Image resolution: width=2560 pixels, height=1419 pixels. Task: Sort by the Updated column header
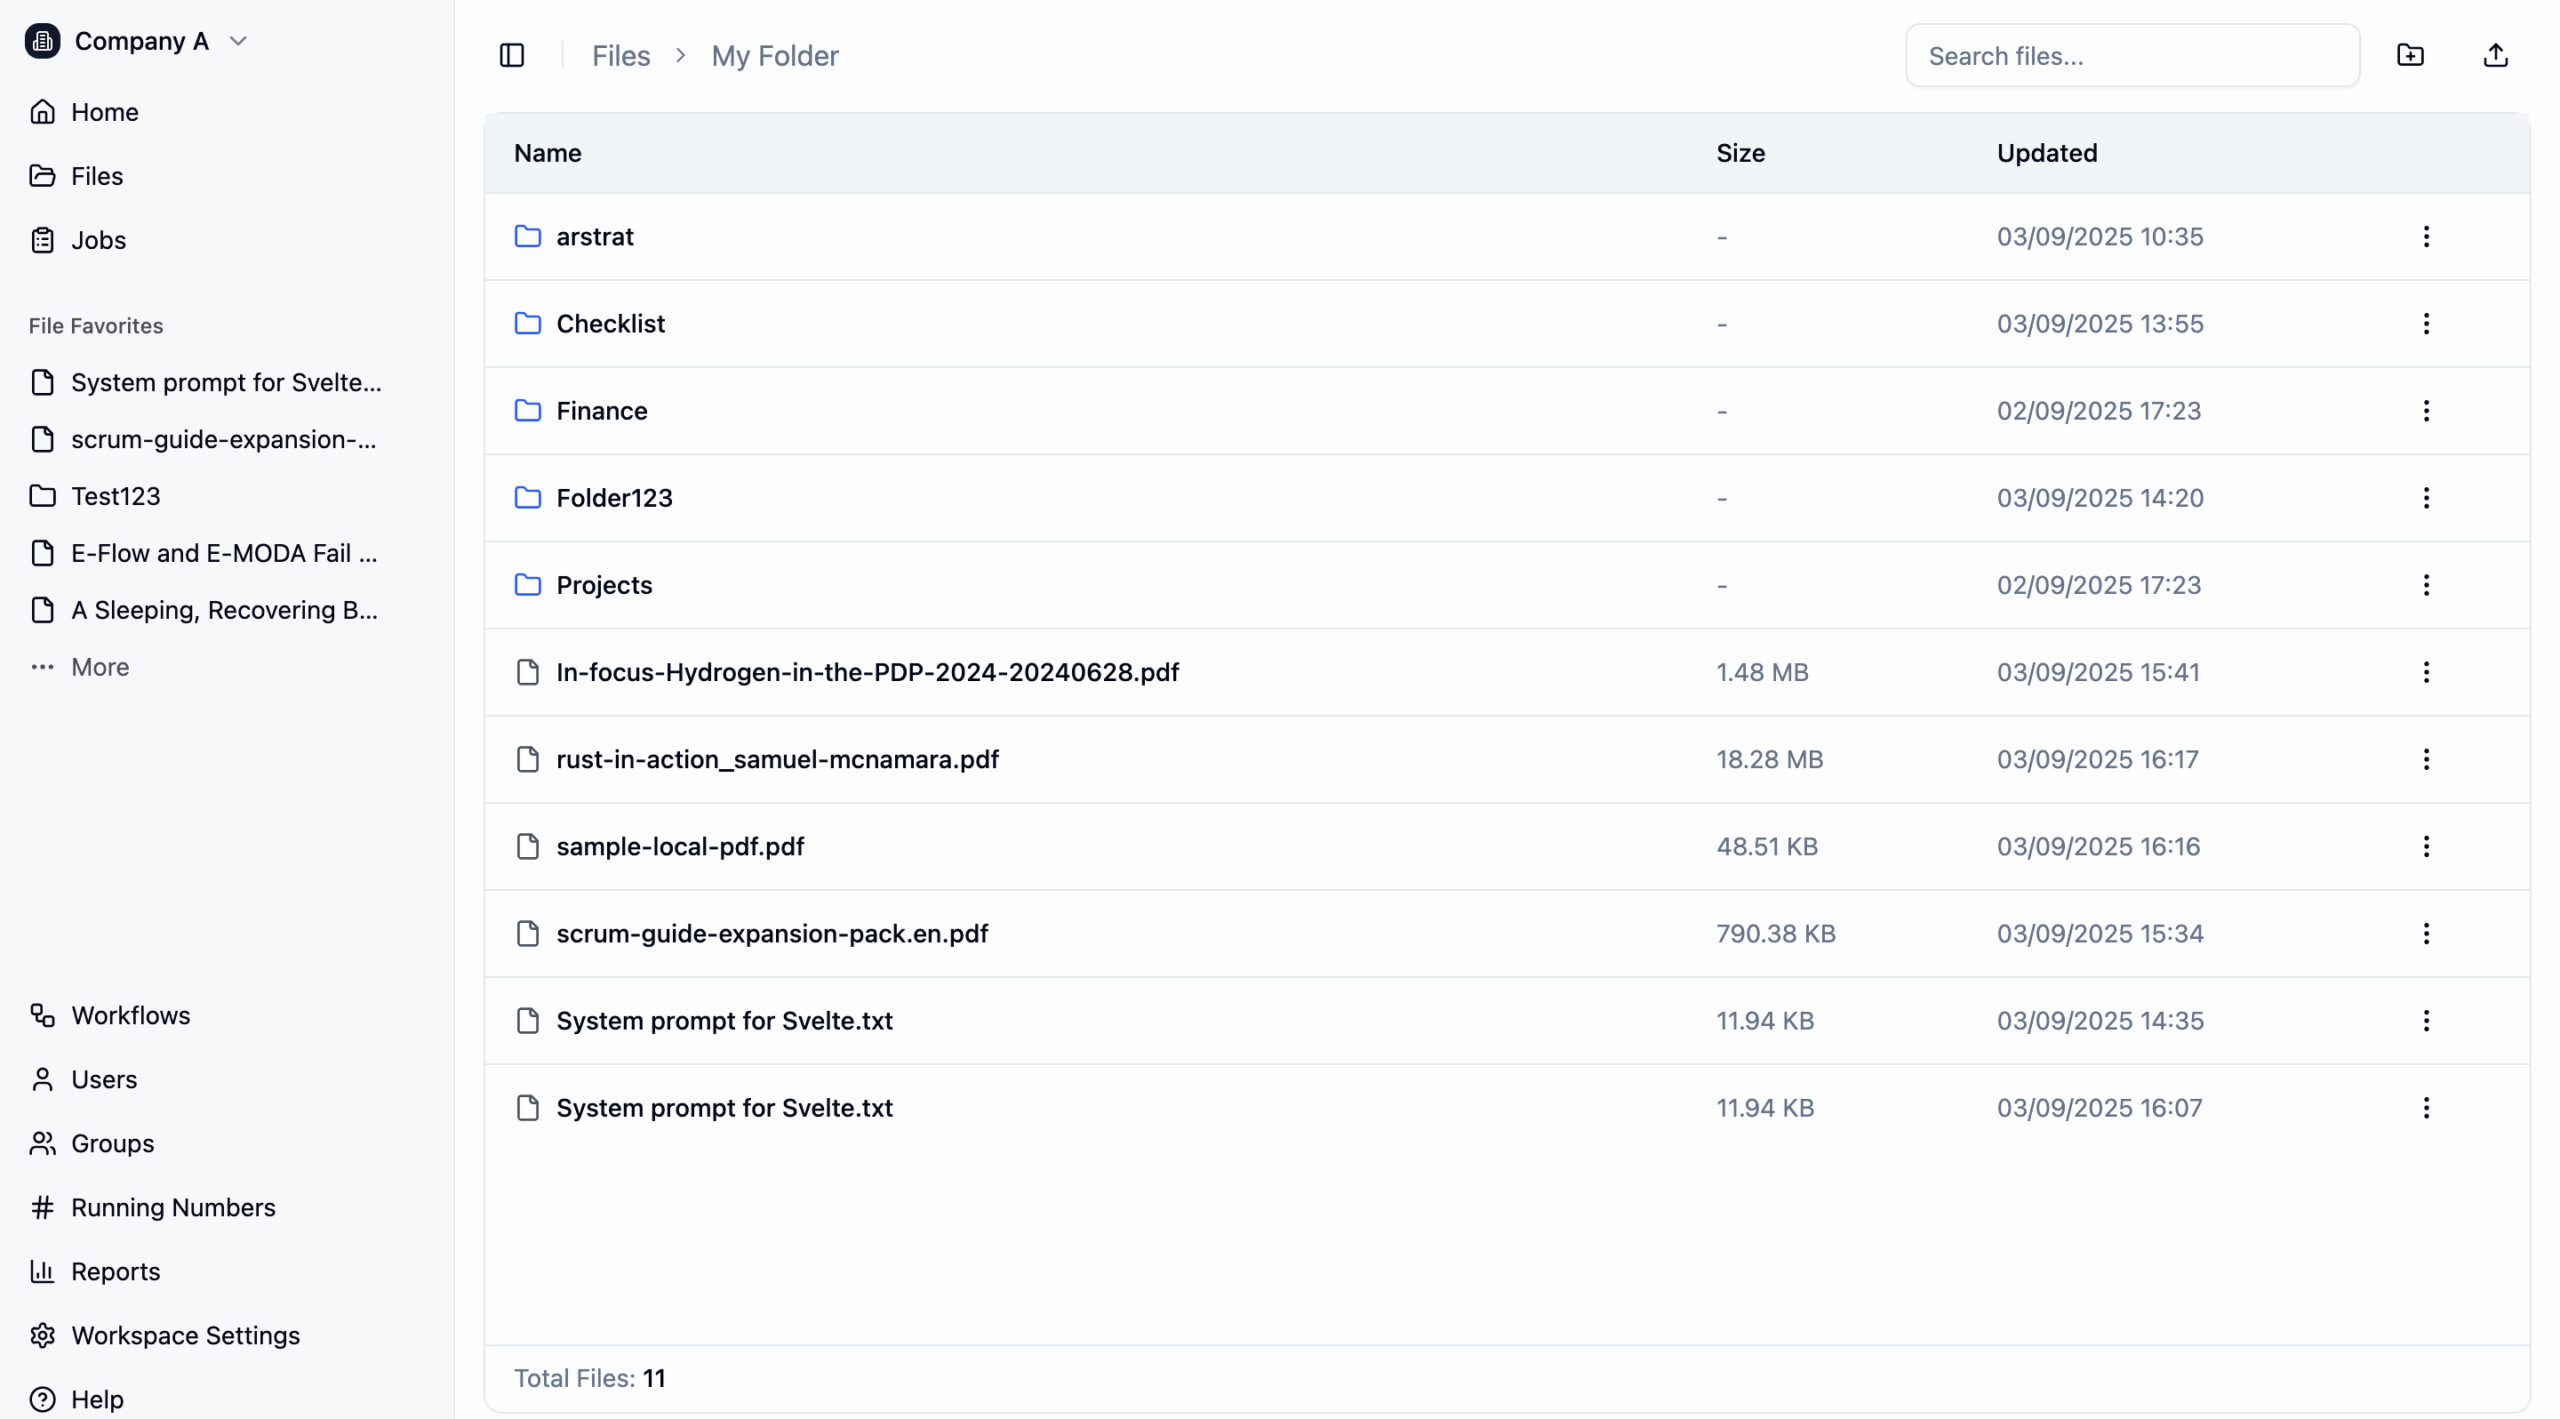(2046, 153)
